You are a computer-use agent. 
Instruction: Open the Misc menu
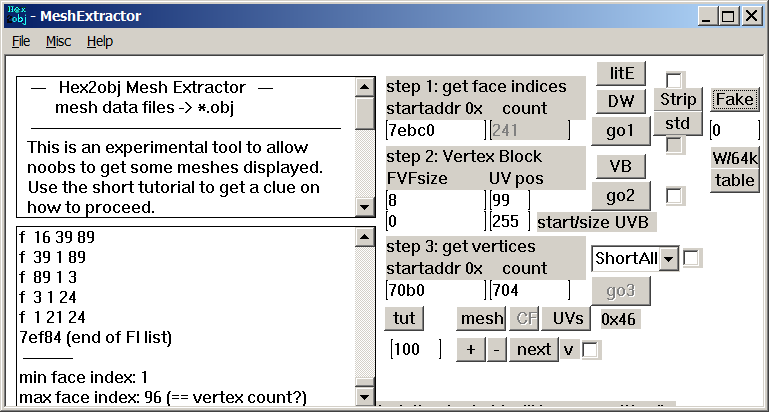click(x=58, y=41)
